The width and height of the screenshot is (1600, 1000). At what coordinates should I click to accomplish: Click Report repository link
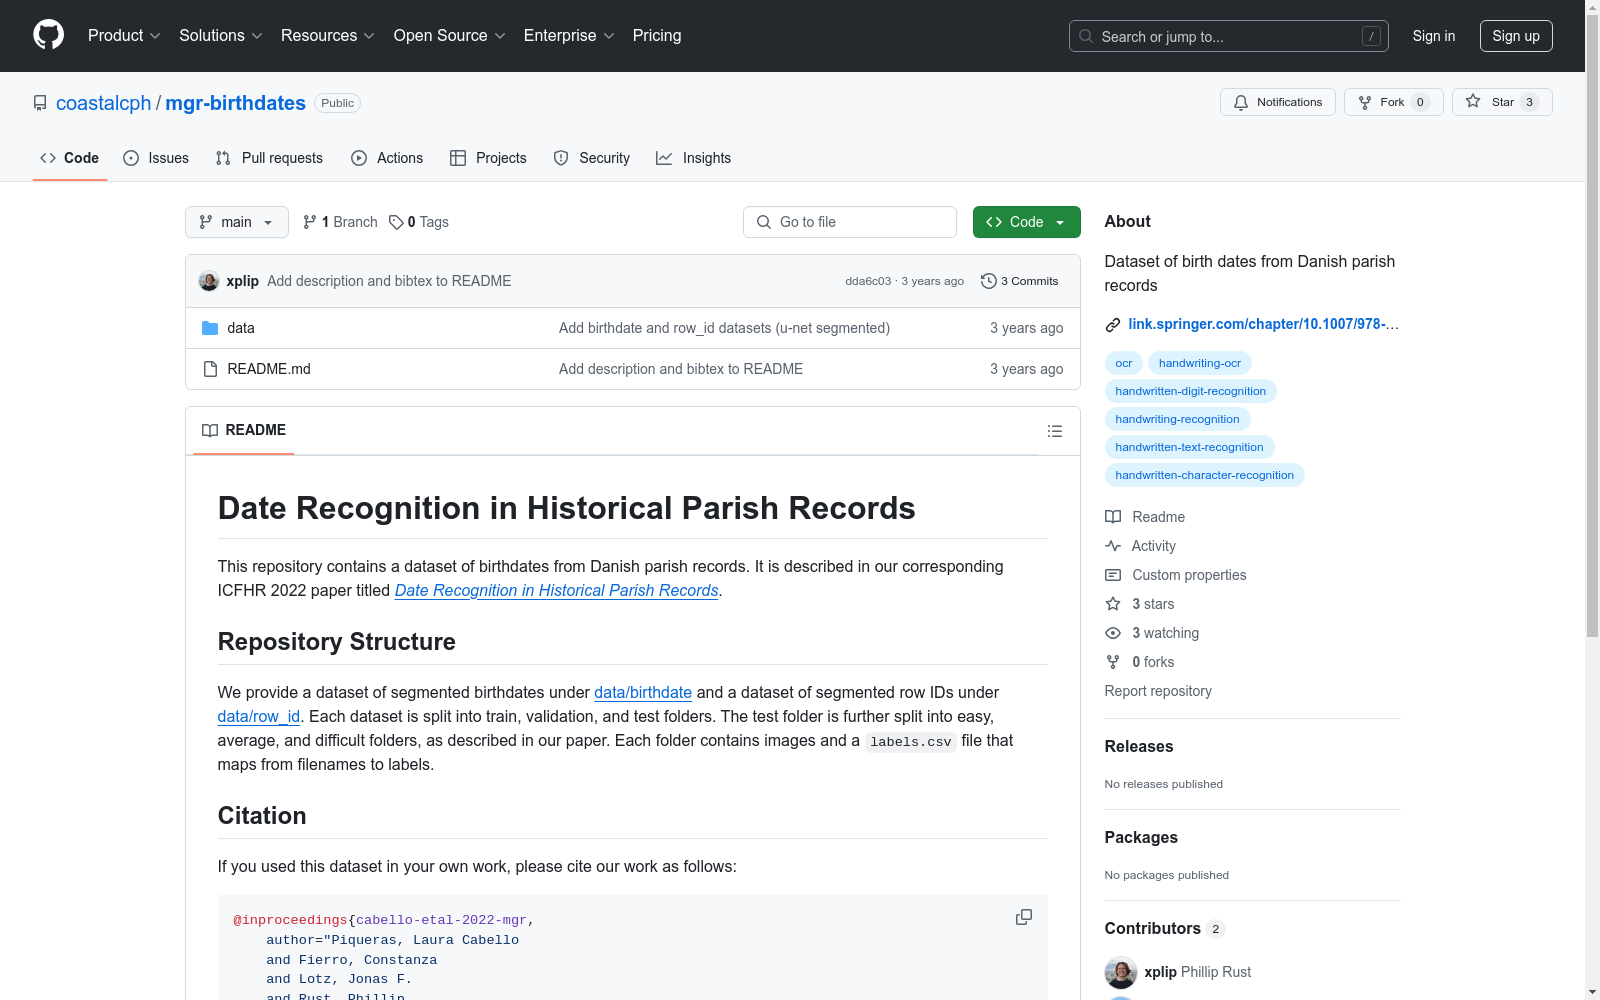[1158, 691]
